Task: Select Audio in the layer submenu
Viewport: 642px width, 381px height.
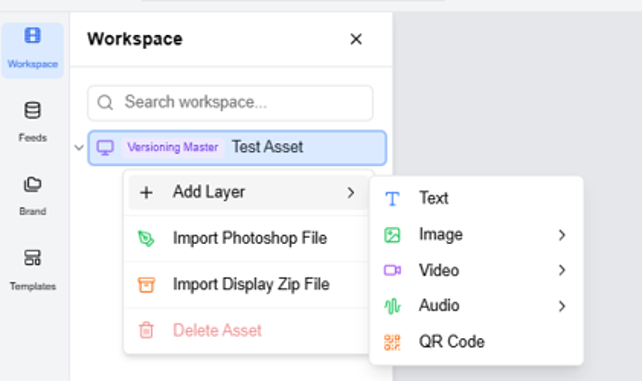Action: 476,306
